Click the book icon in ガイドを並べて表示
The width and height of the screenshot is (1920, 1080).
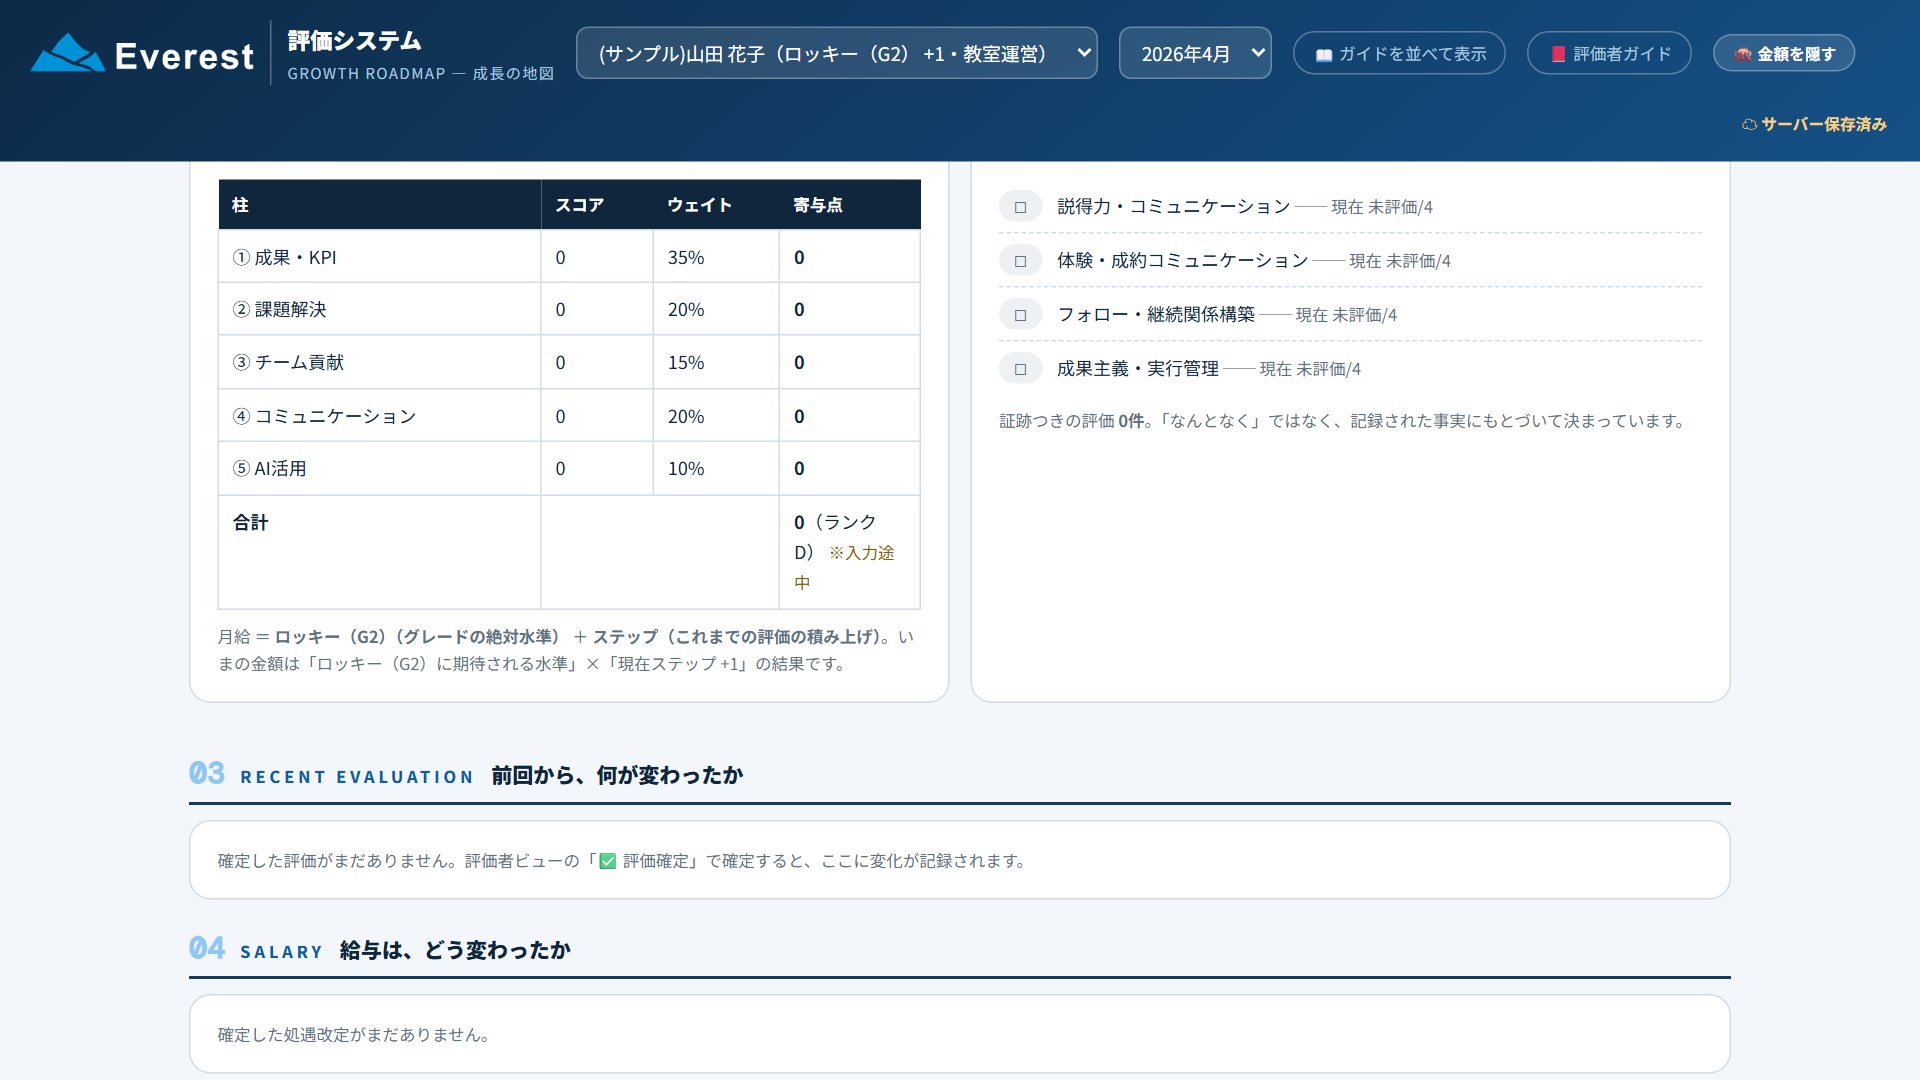pos(1323,54)
